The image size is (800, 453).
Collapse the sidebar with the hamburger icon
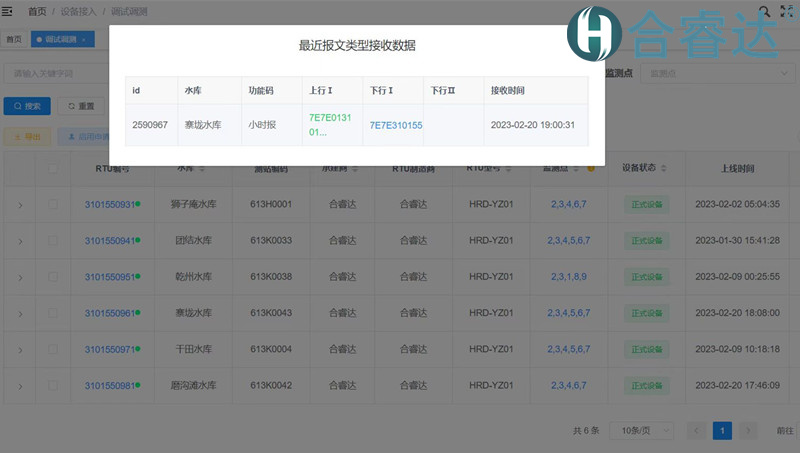9,11
